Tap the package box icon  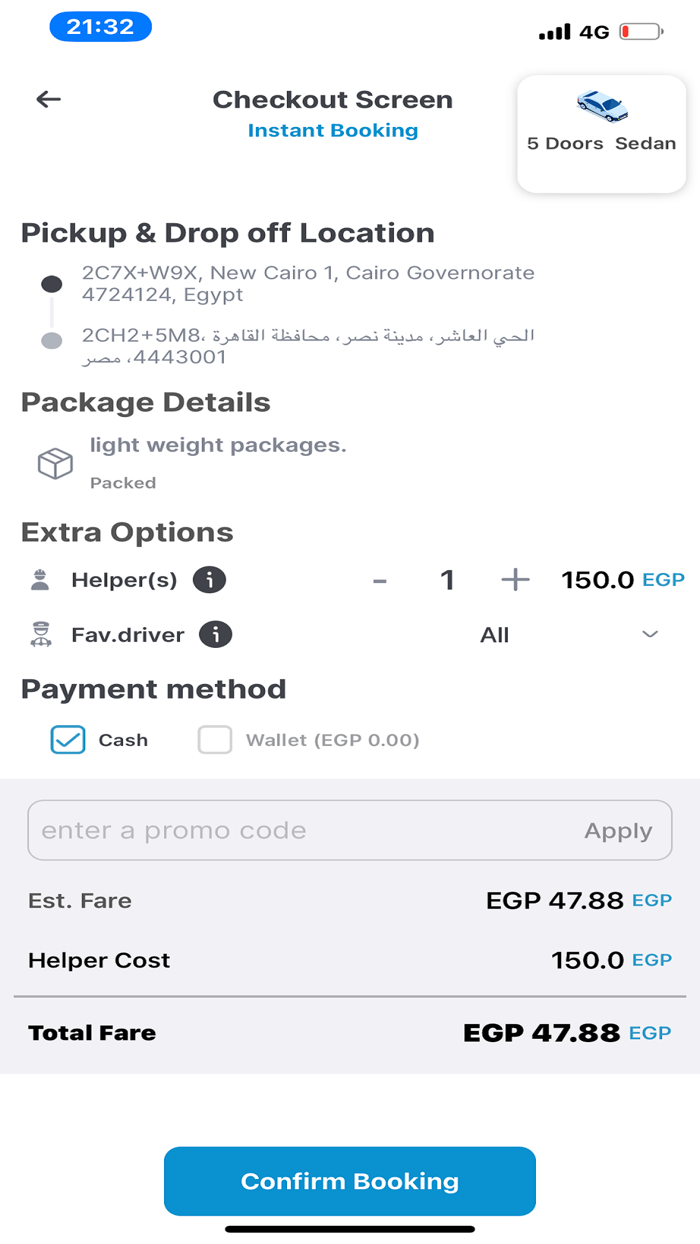[x=55, y=463]
